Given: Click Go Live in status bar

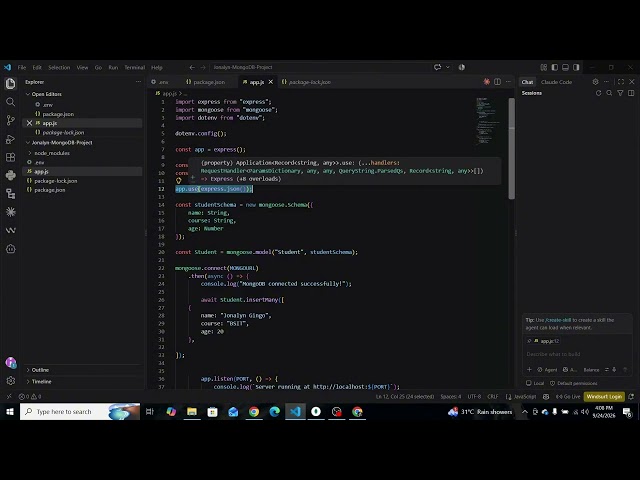Looking at the screenshot, I should tap(568, 396).
